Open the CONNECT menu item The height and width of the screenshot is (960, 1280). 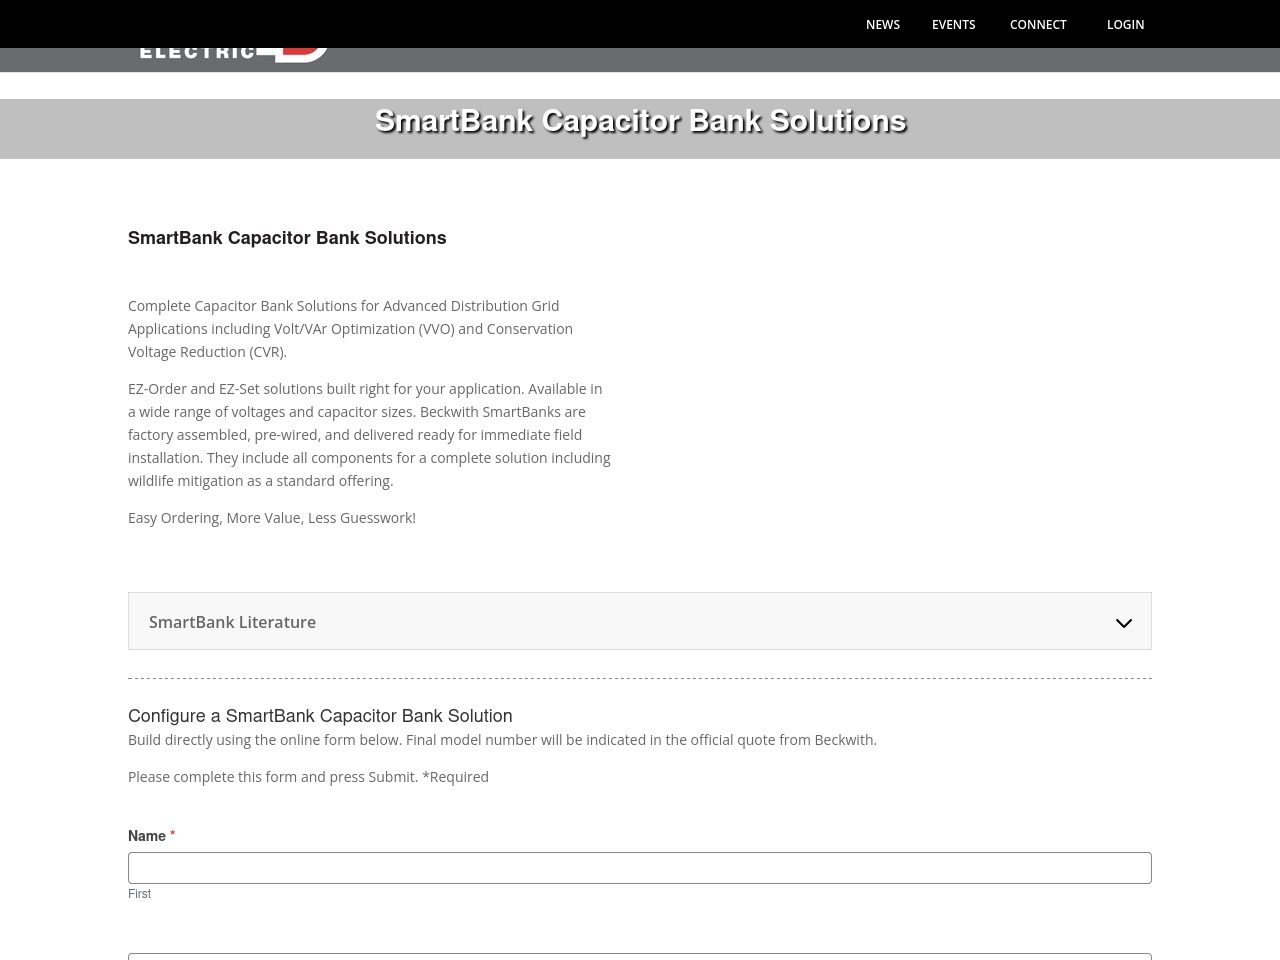[x=1038, y=24]
